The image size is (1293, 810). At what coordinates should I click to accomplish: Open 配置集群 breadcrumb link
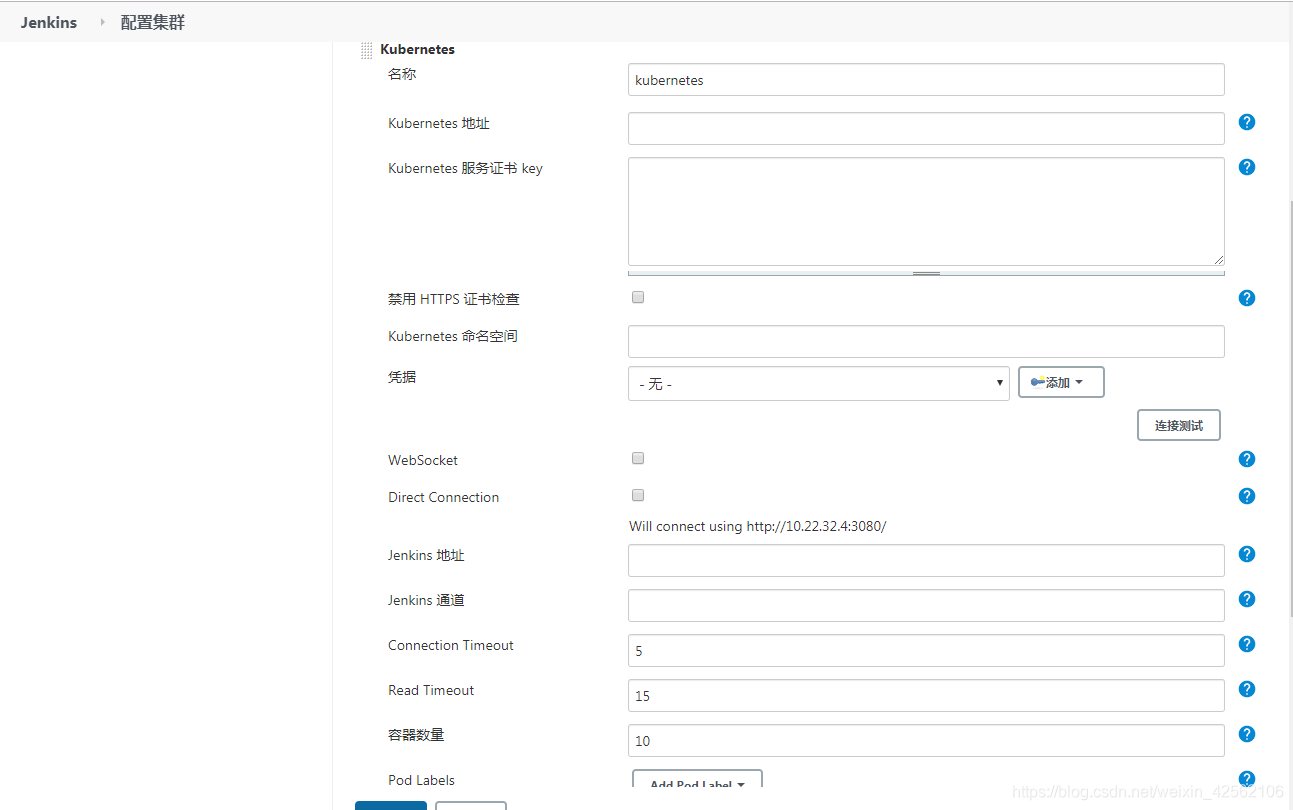point(152,22)
